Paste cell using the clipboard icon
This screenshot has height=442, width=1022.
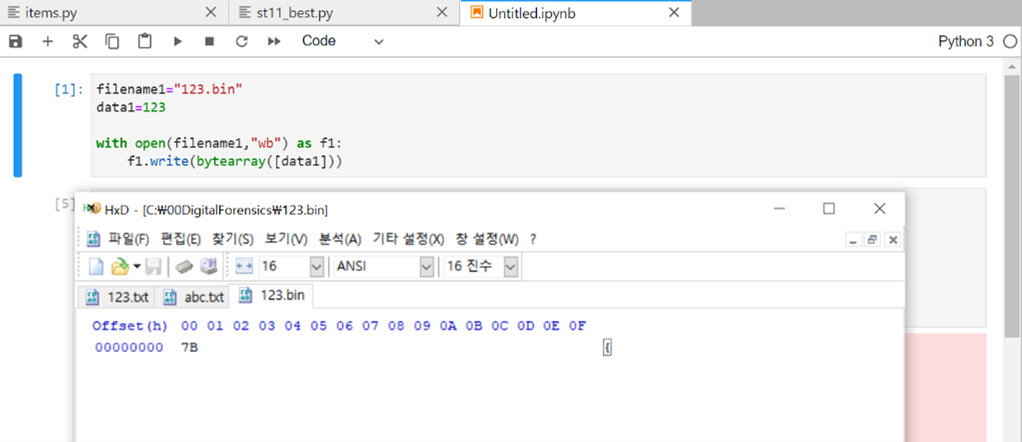[145, 42]
